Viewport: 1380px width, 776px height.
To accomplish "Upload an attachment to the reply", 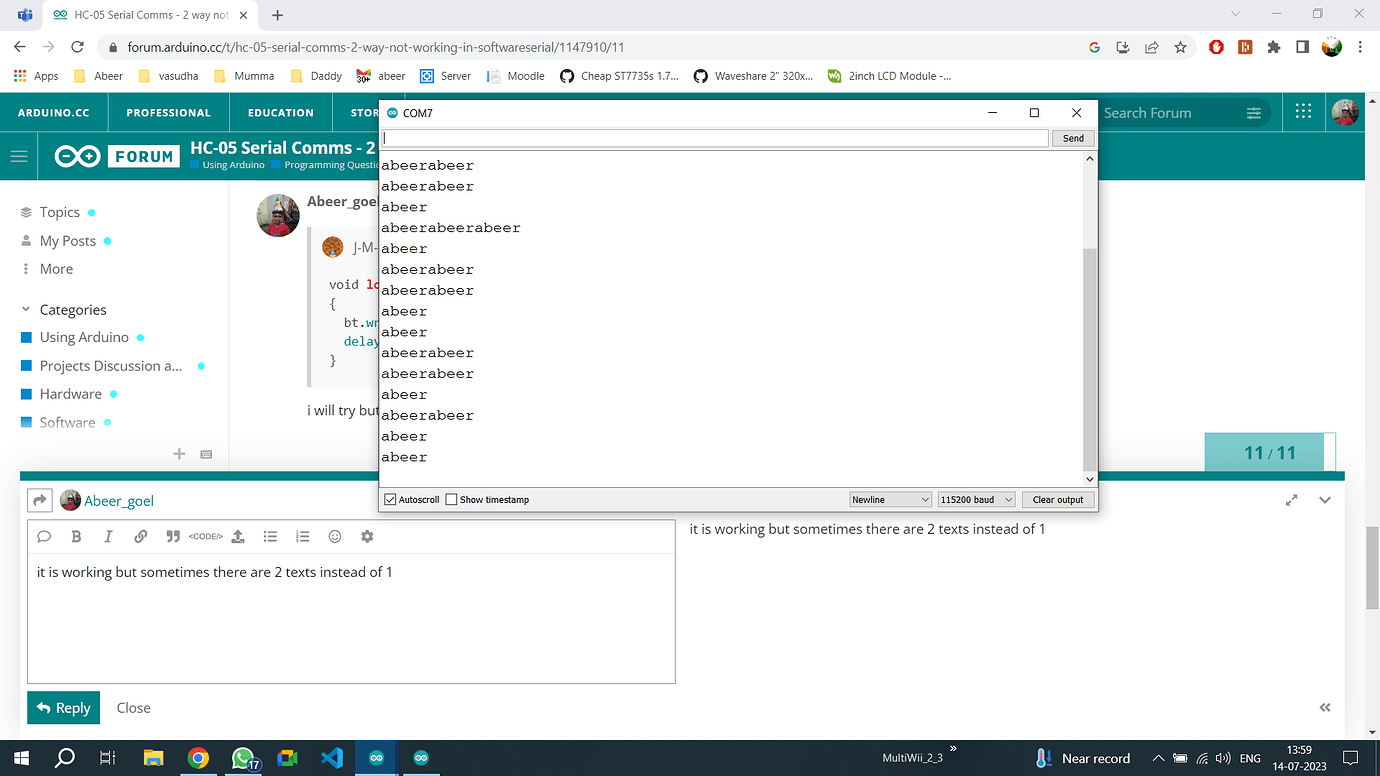I will point(237,536).
